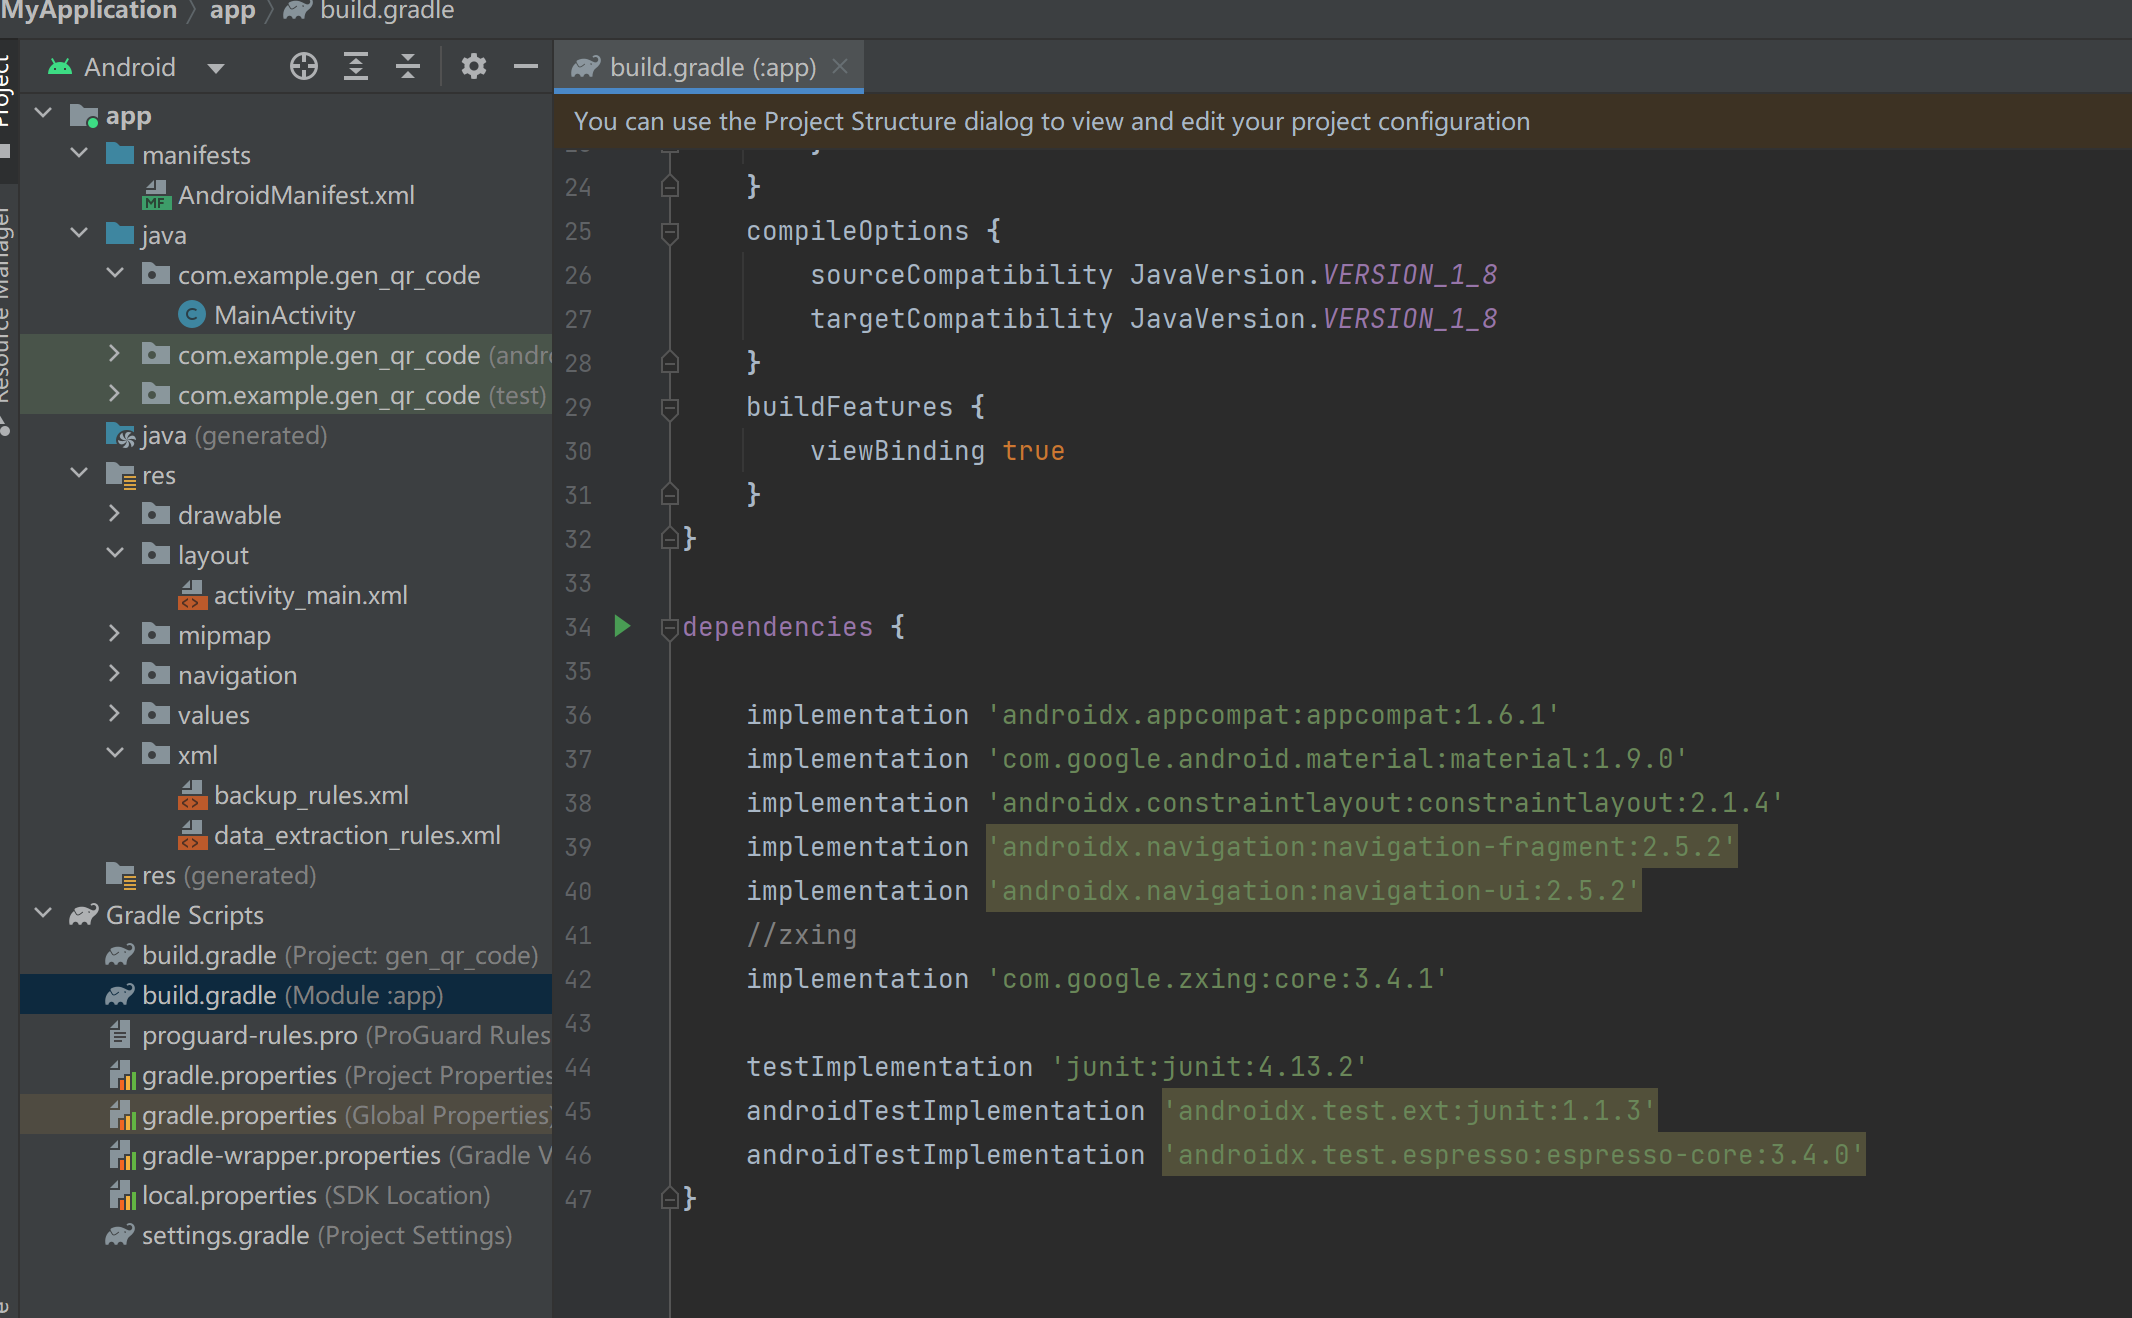Open the MainActivity class
2132x1318 pixels.
[x=284, y=315]
